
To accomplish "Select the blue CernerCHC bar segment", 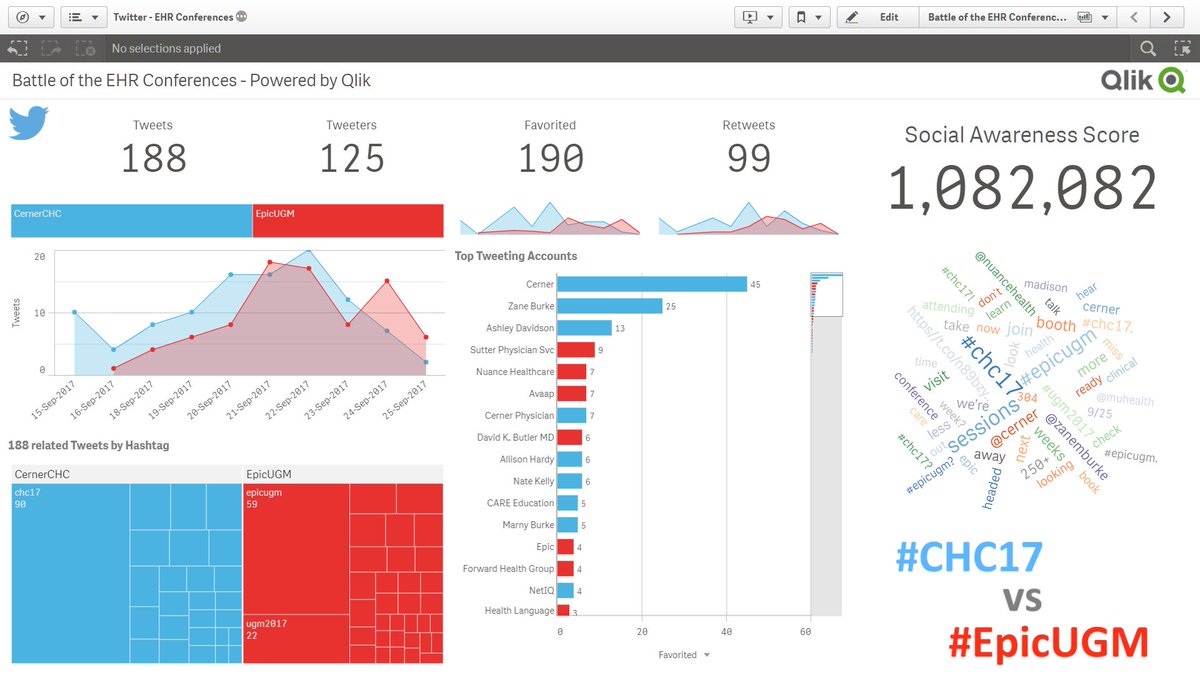I will click(x=131, y=221).
